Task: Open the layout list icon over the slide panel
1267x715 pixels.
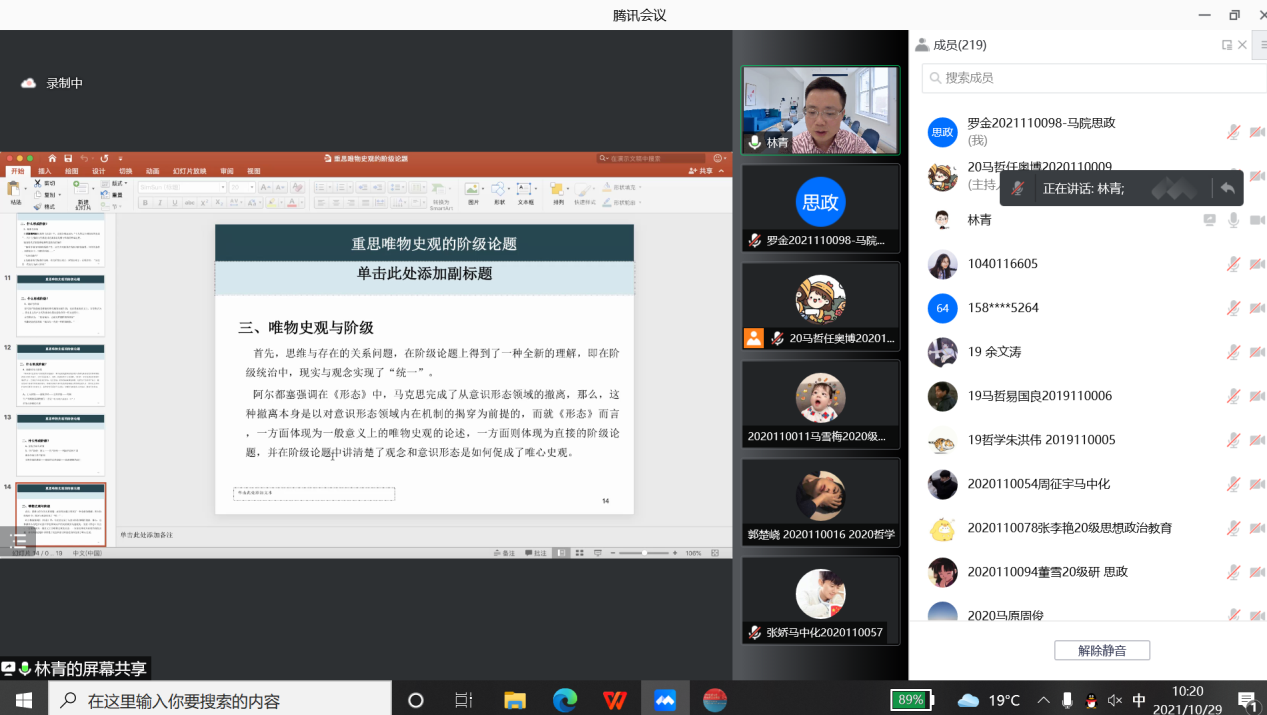Action: coord(18,540)
